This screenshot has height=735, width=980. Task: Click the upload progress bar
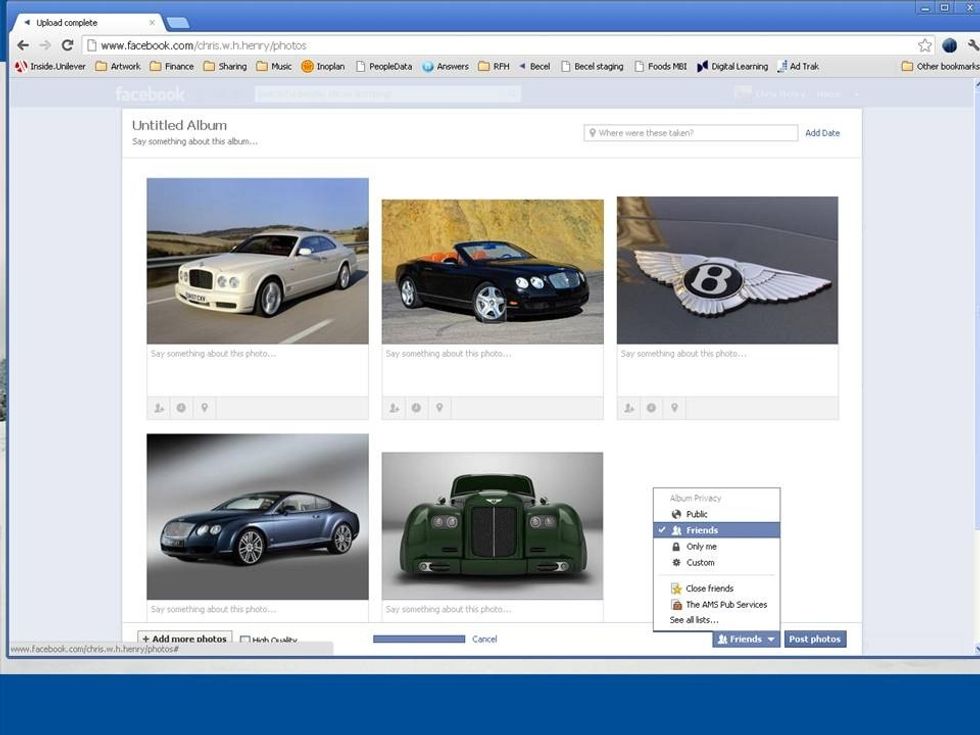(x=419, y=639)
